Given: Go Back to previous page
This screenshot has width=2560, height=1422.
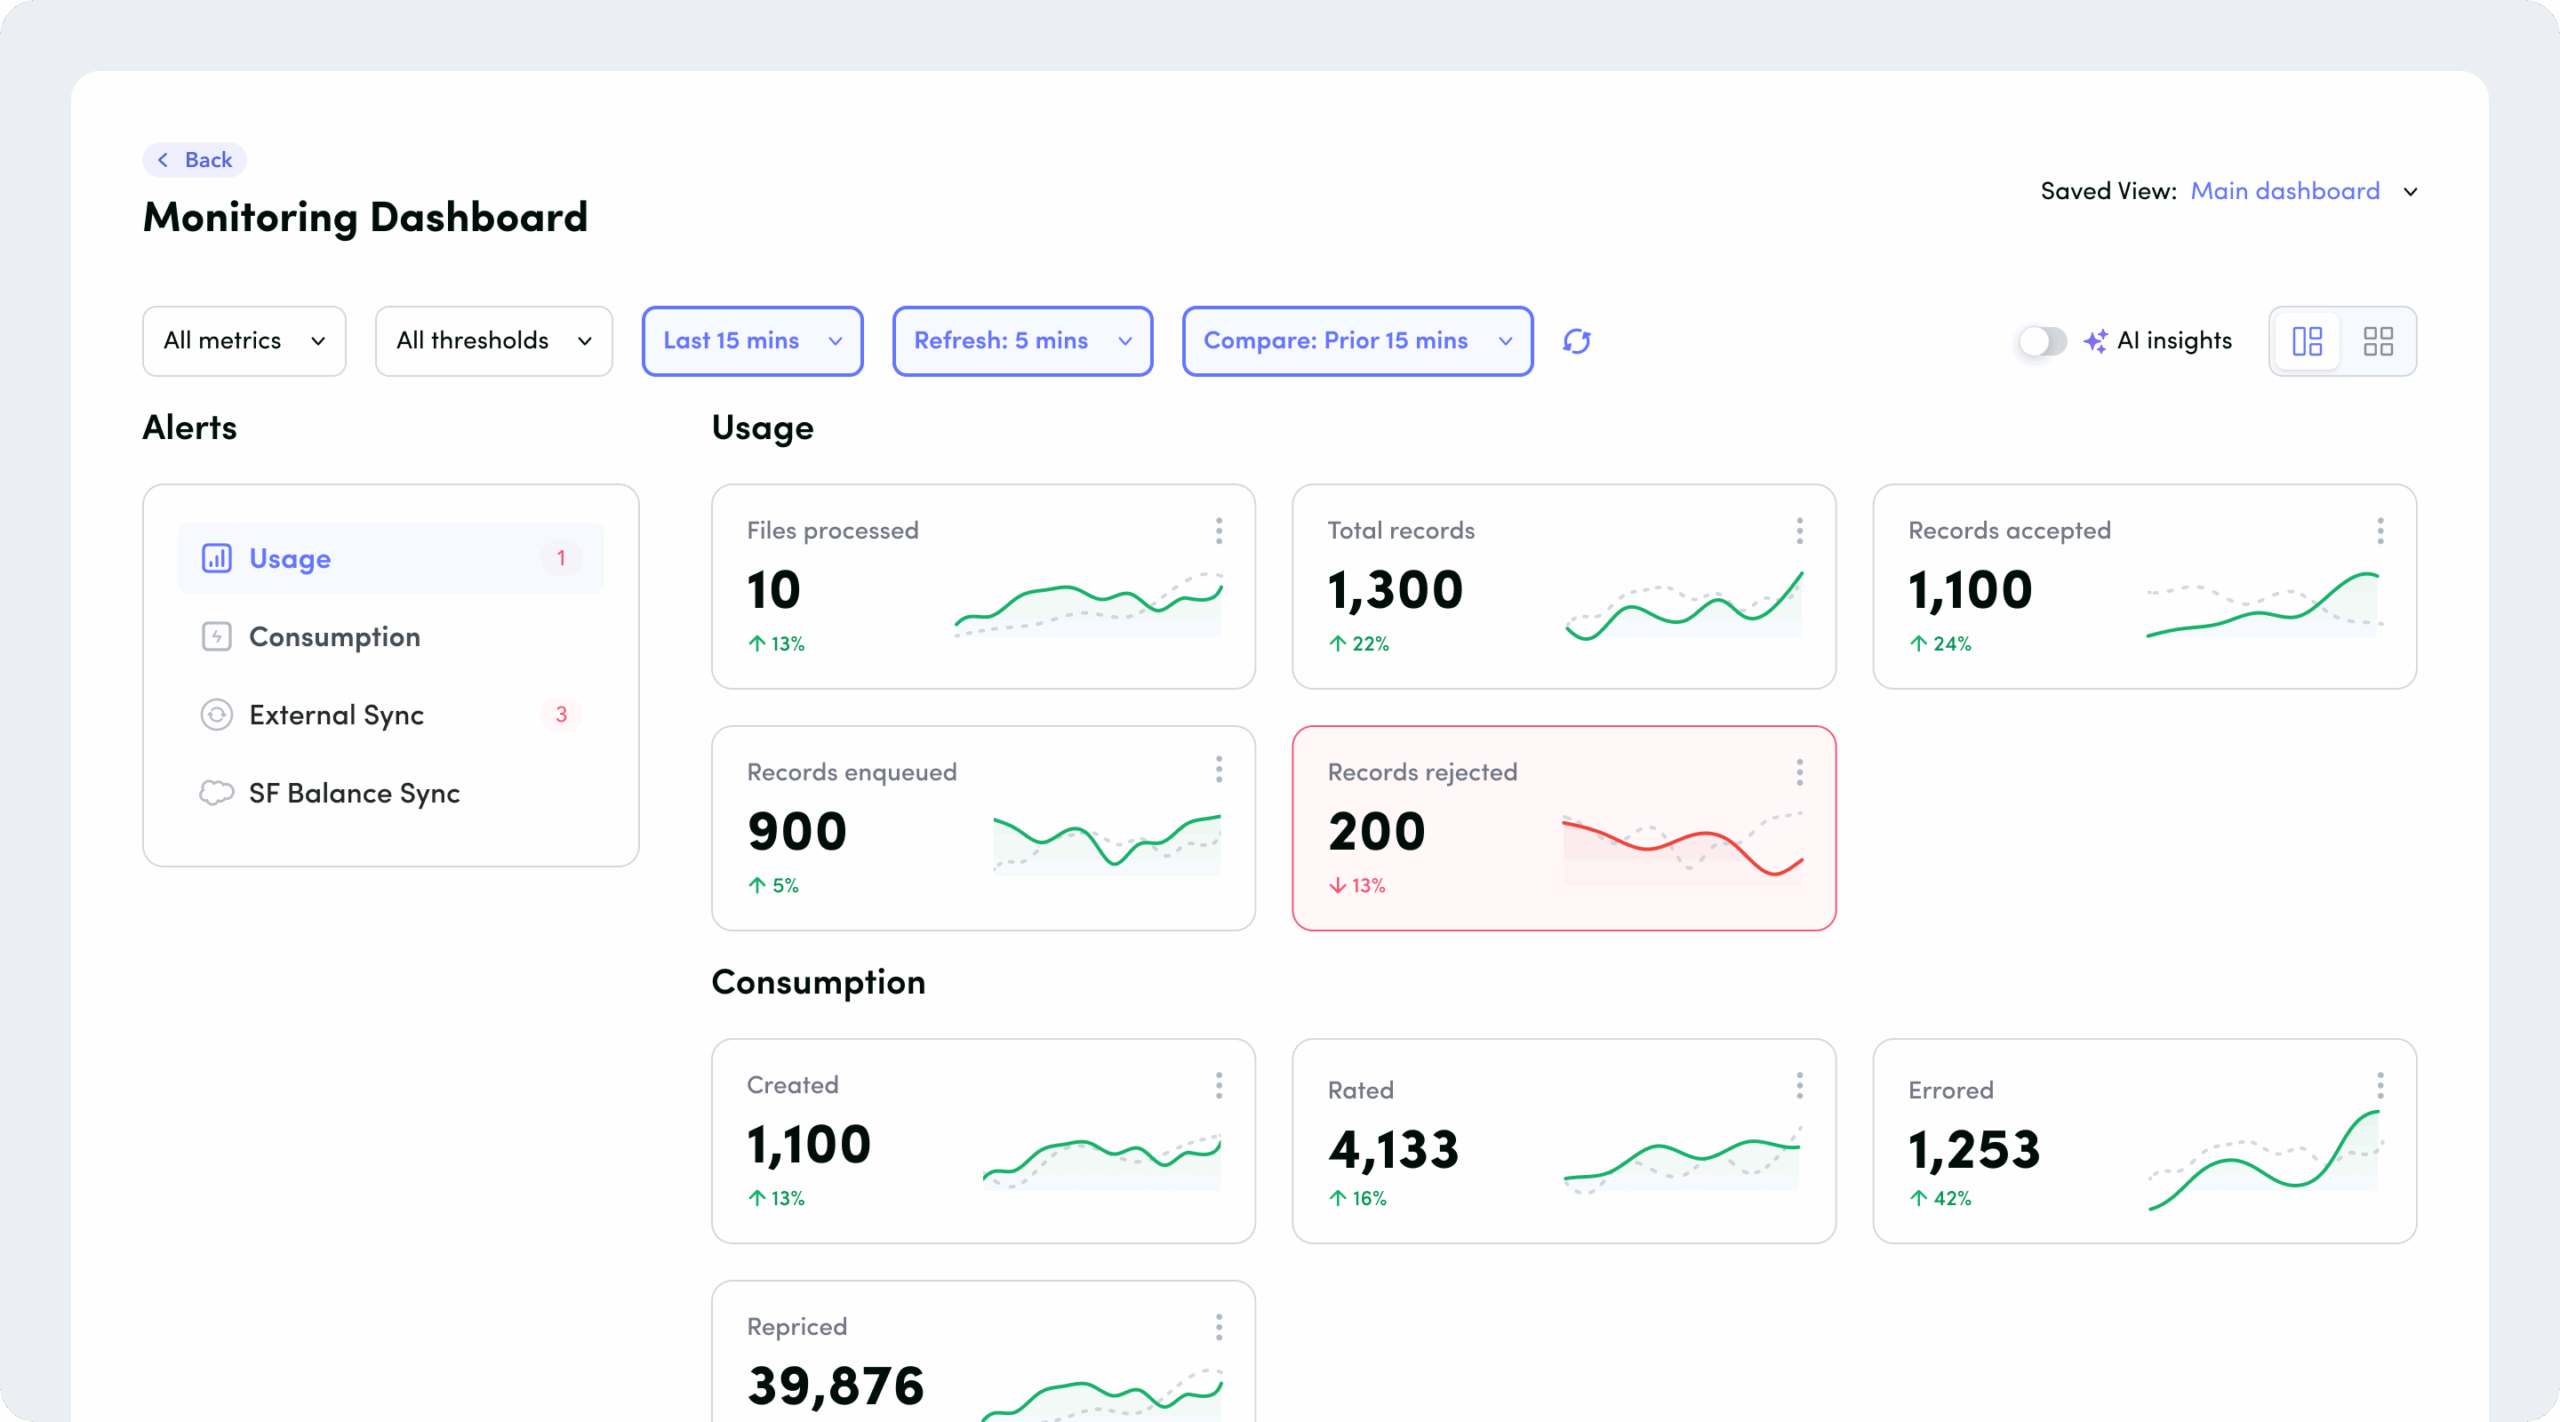Looking at the screenshot, I should tap(195, 160).
